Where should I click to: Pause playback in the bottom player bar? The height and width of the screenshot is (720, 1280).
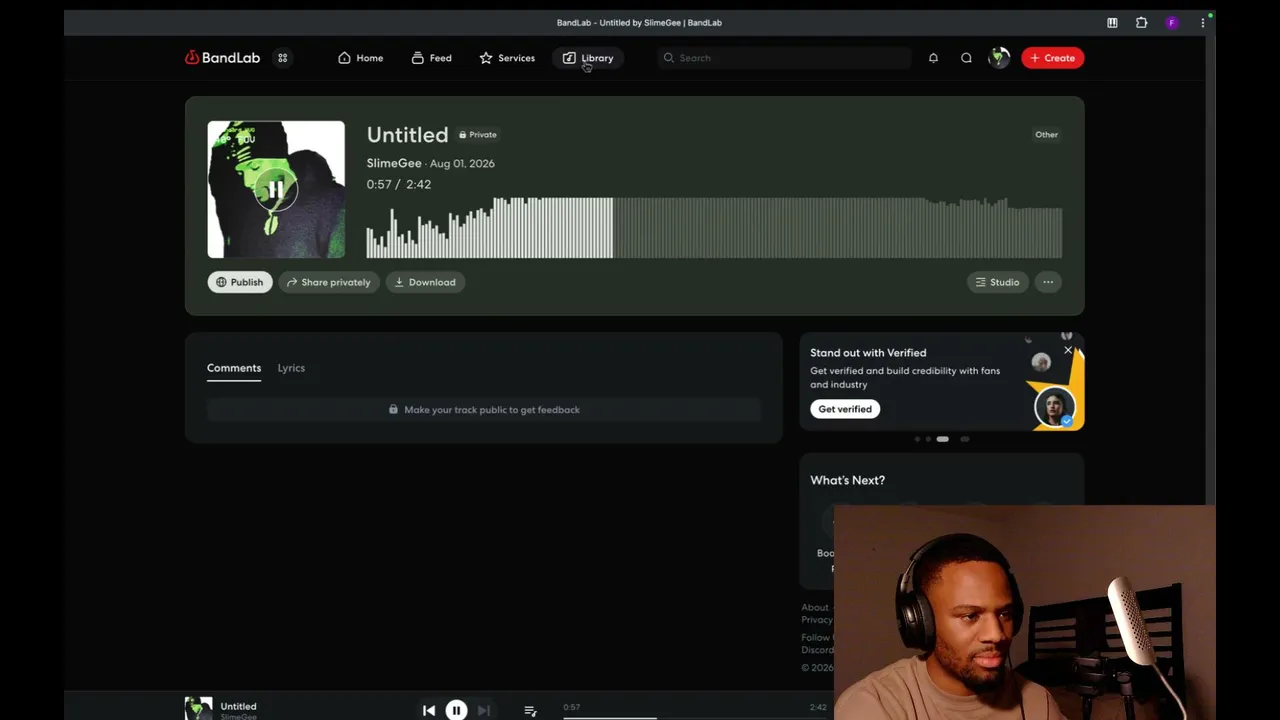[x=456, y=710]
